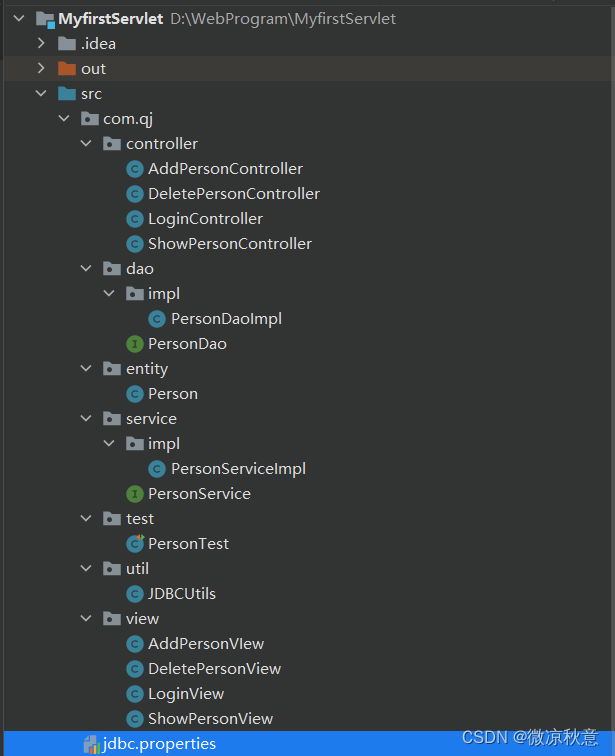The height and width of the screenshot is (756, 615).
Task: Open the ShowPersonView class
Action: coord(210,719)
